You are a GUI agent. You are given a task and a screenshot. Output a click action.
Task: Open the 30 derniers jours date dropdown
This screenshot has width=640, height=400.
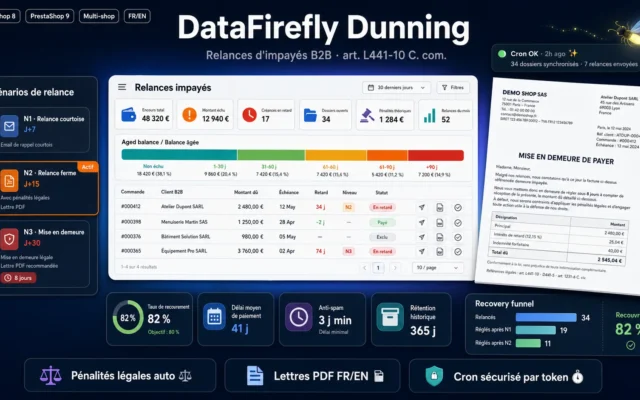396,87
